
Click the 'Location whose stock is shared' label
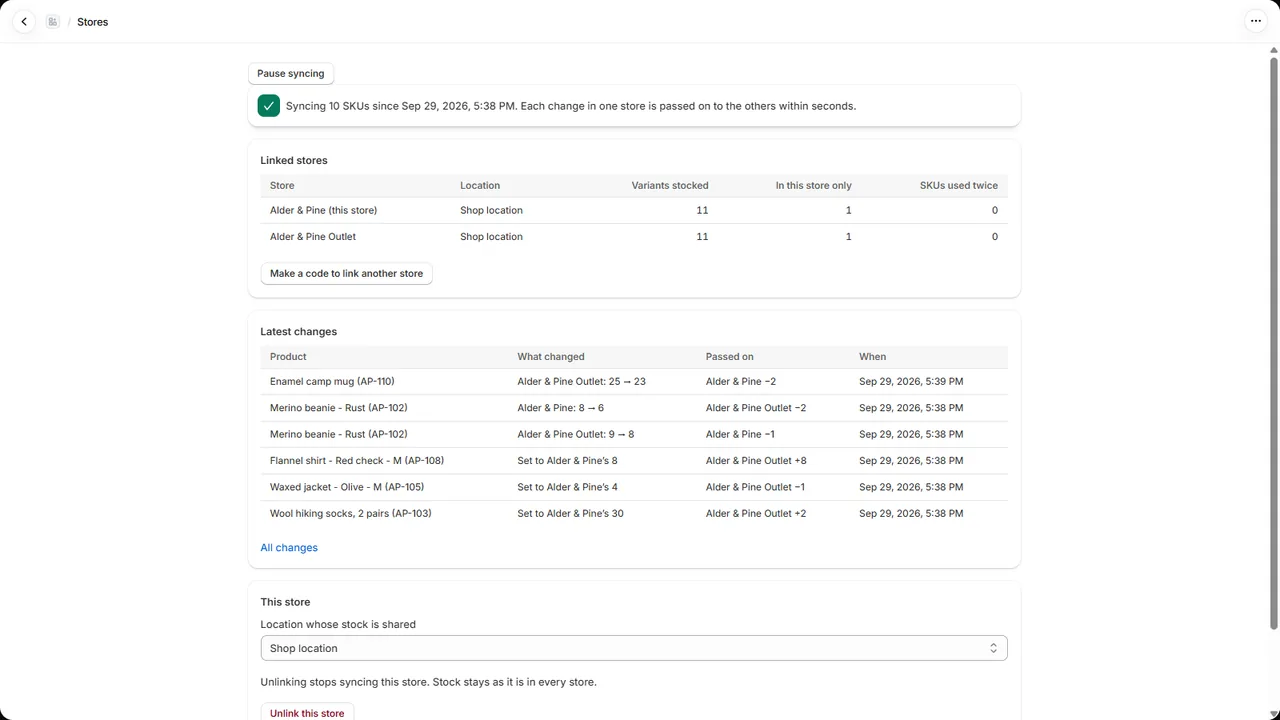tap(338, 624)
